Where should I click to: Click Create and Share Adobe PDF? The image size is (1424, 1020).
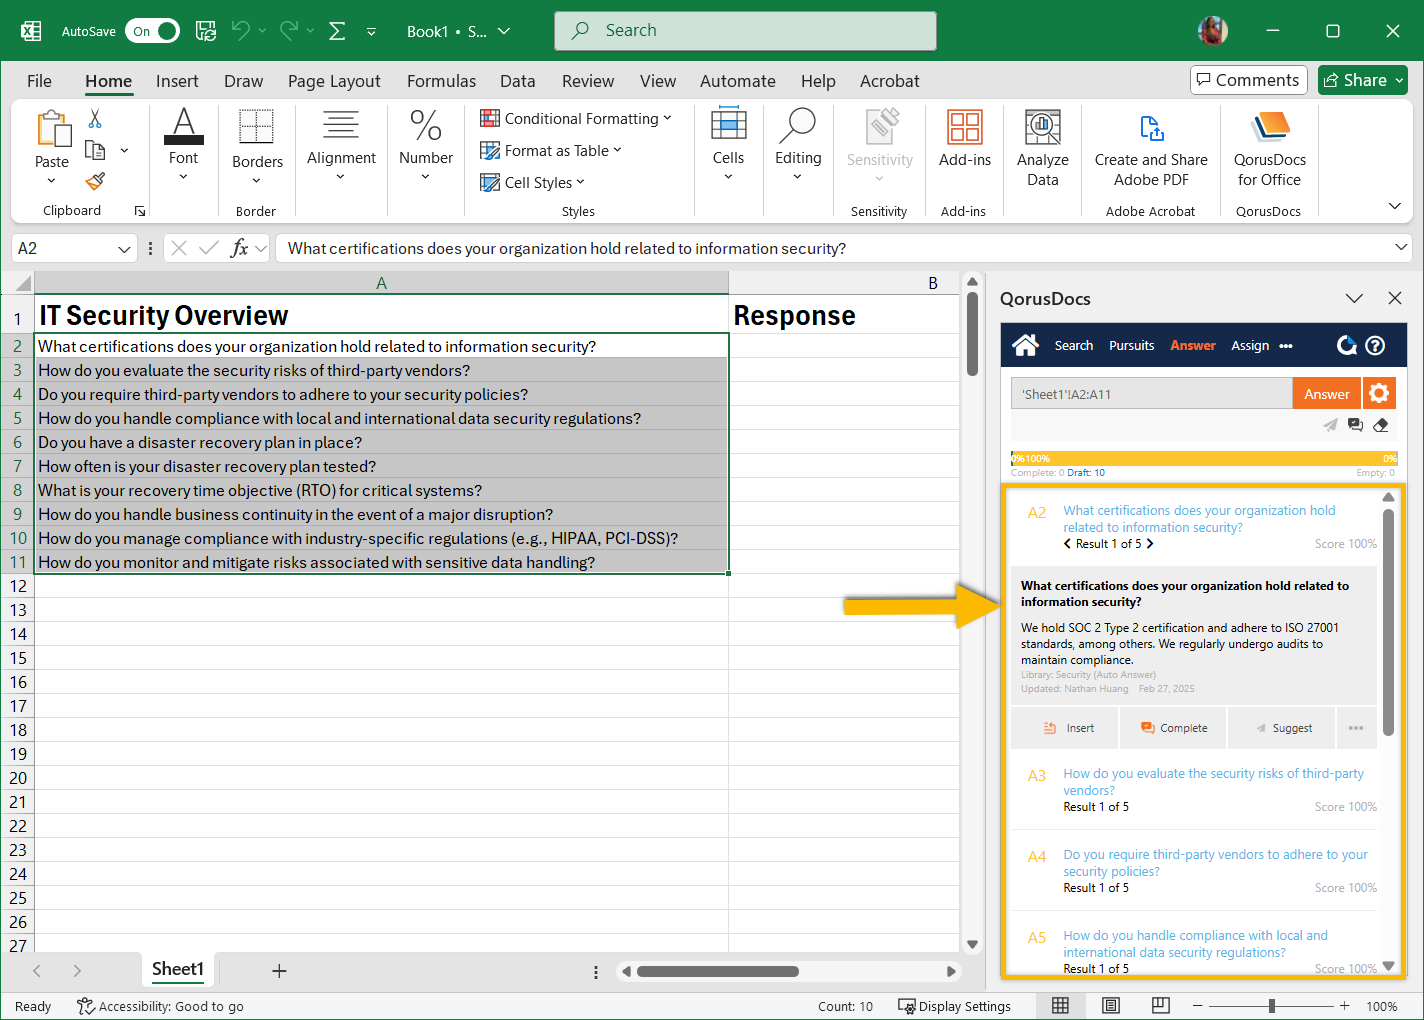coord(1151,150)
